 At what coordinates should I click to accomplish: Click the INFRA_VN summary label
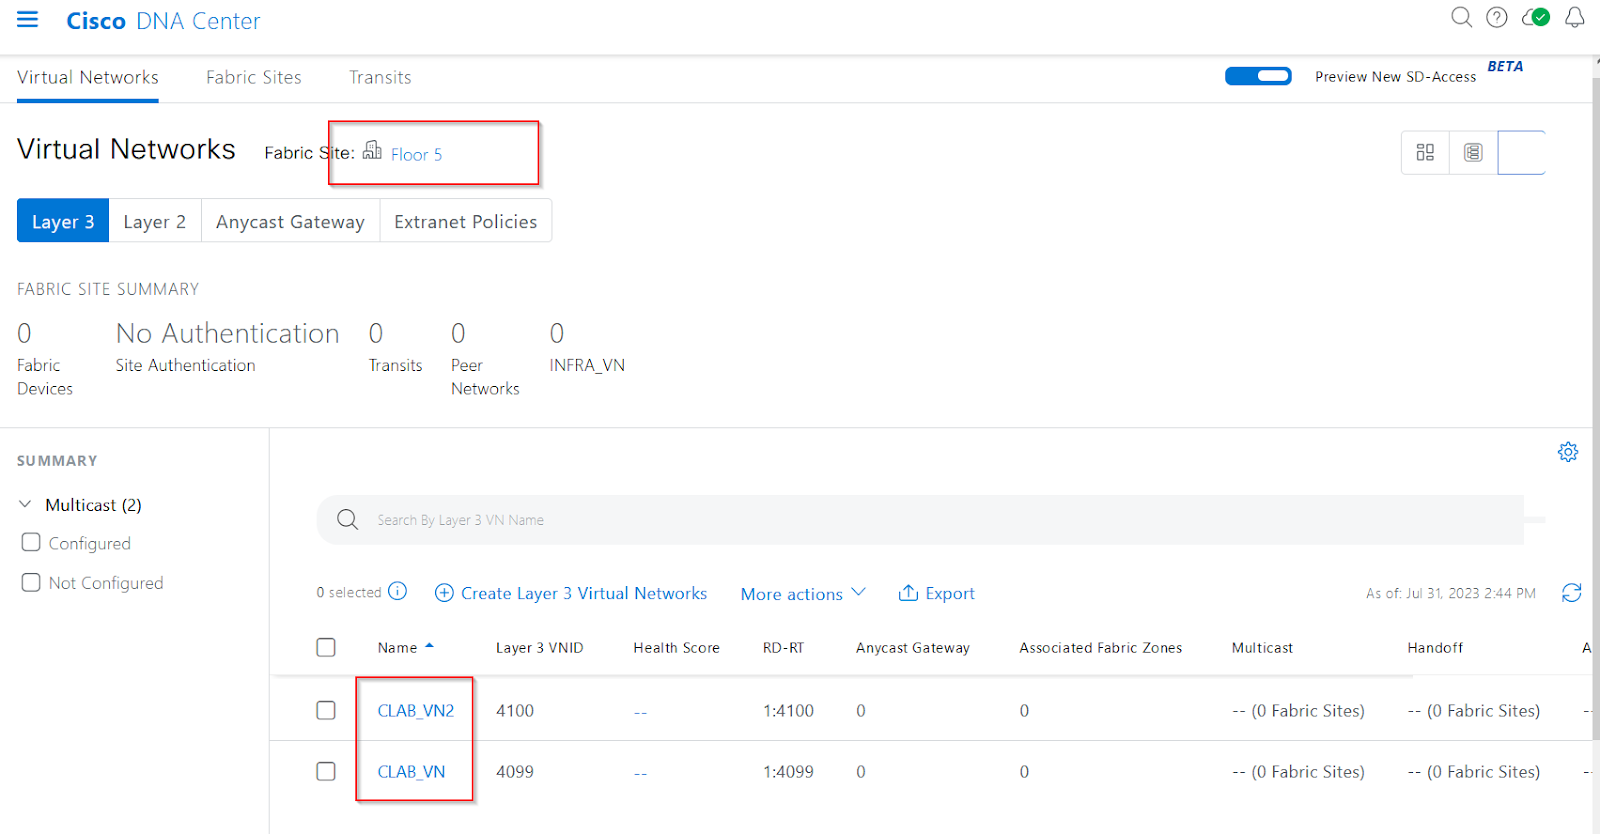coord(587,365)
